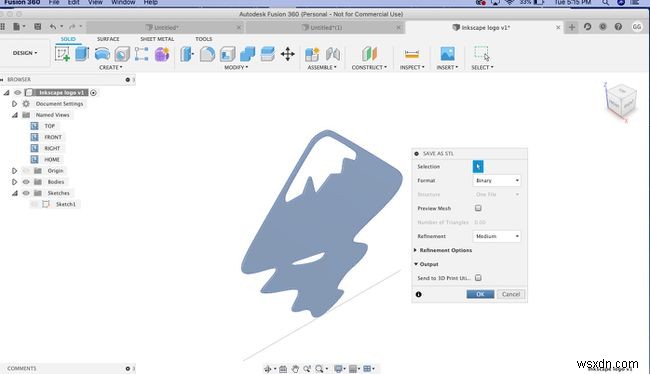The image size is (650, 374).
Task: Open the Design workspace dropdown
Action: [25, 53]
